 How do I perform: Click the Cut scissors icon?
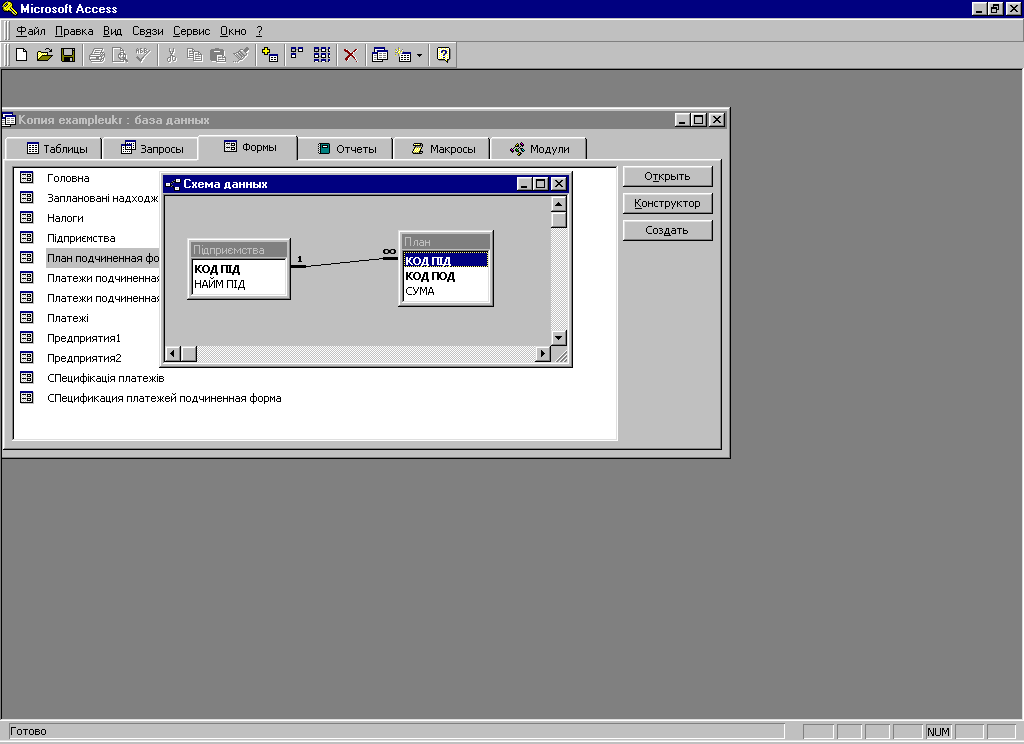coord(172,55)
